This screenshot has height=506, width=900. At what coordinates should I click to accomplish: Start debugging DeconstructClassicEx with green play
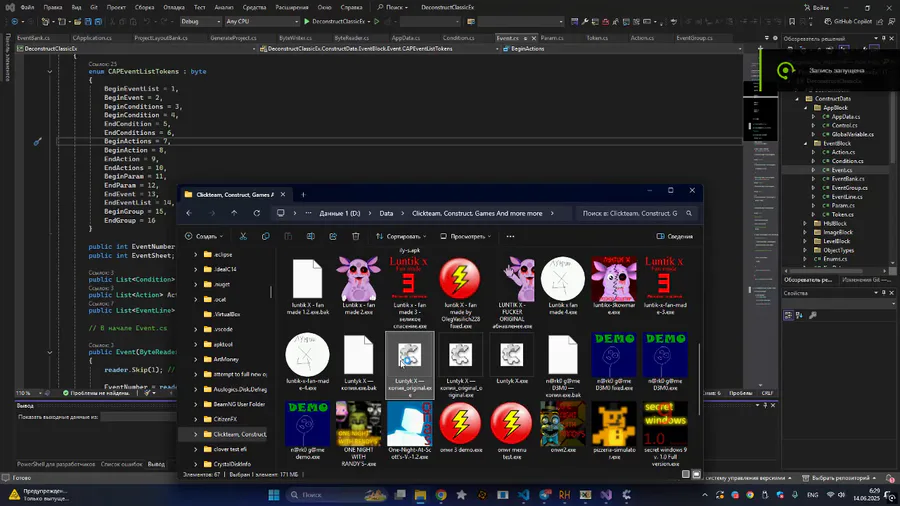coord(307,21)
